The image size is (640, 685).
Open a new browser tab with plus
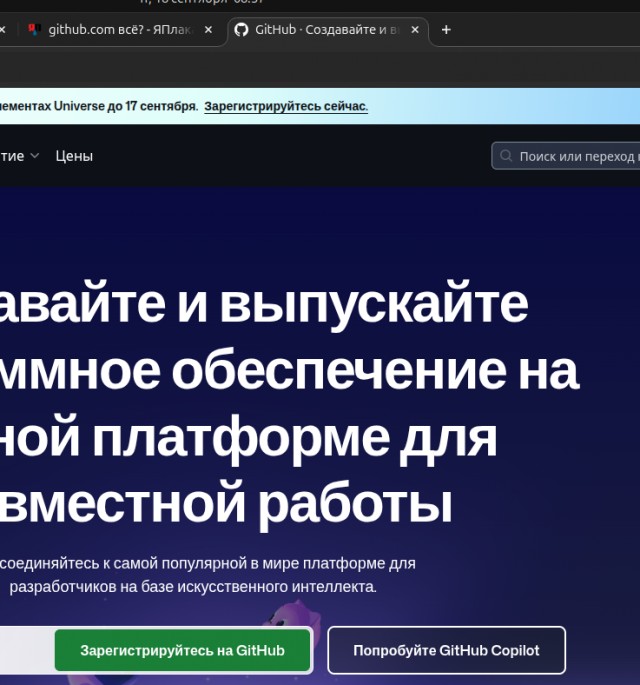(x=446, y=30)
